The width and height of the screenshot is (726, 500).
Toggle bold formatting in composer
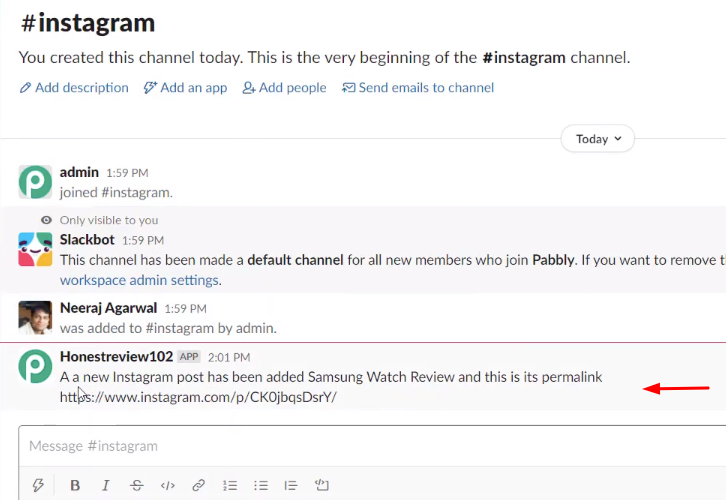[x=75, y=485]
